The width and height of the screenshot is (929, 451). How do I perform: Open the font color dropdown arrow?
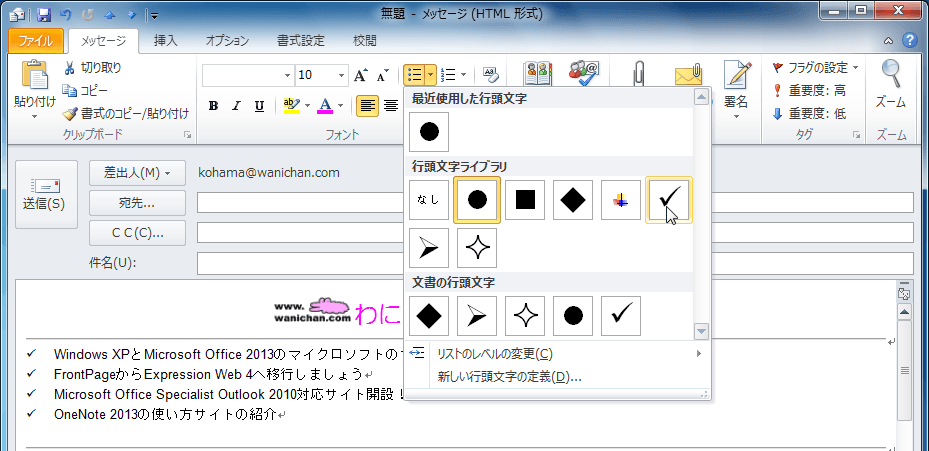click(x=340, y=106)
